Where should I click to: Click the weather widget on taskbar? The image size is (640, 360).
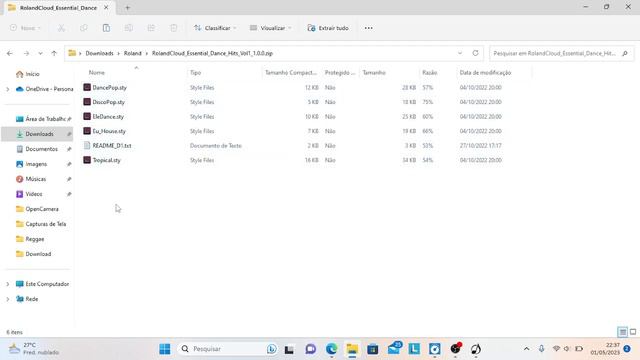pos(34,349)
